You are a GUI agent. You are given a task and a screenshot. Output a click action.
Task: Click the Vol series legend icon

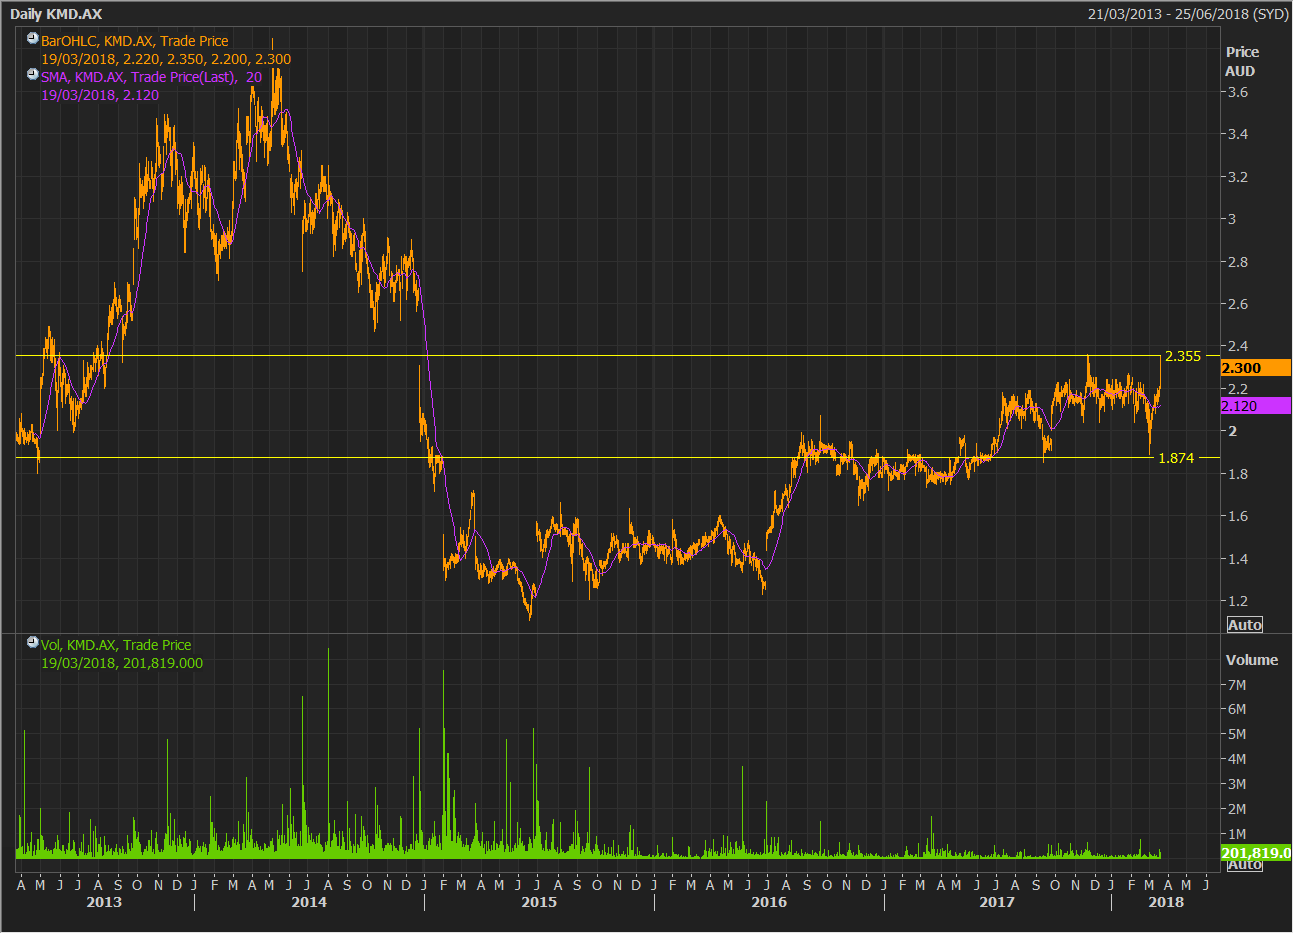click(x=33, y=643)
